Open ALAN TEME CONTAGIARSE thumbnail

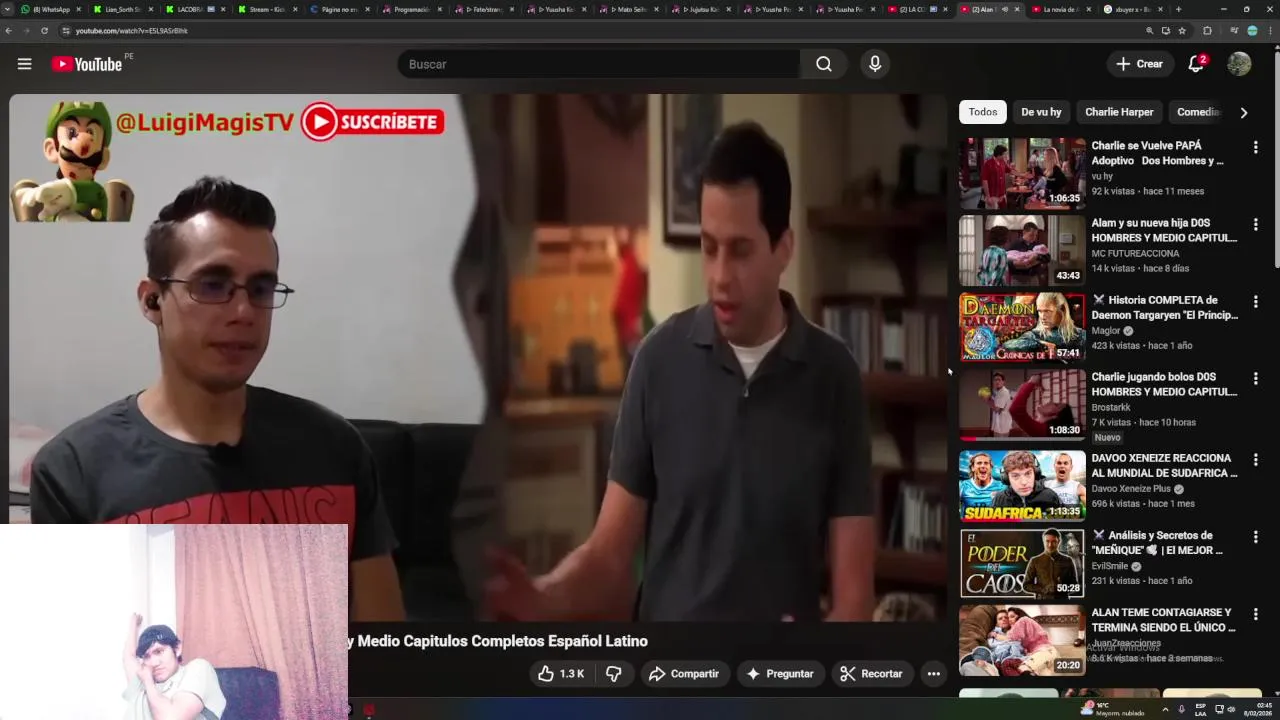(1022, 640)
